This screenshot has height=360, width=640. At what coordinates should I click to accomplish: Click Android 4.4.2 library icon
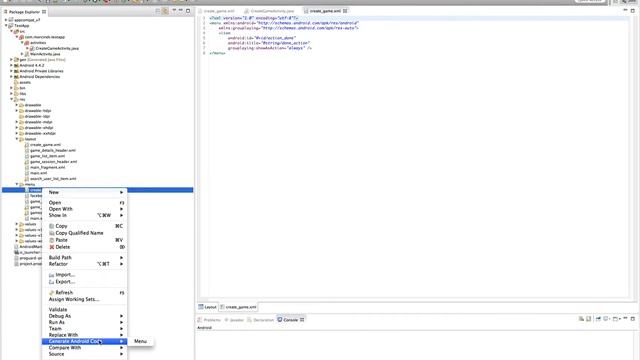16,65
